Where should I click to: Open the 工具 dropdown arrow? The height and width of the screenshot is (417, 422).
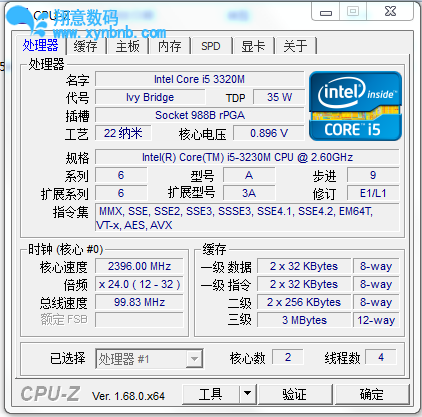pos(248,394)
